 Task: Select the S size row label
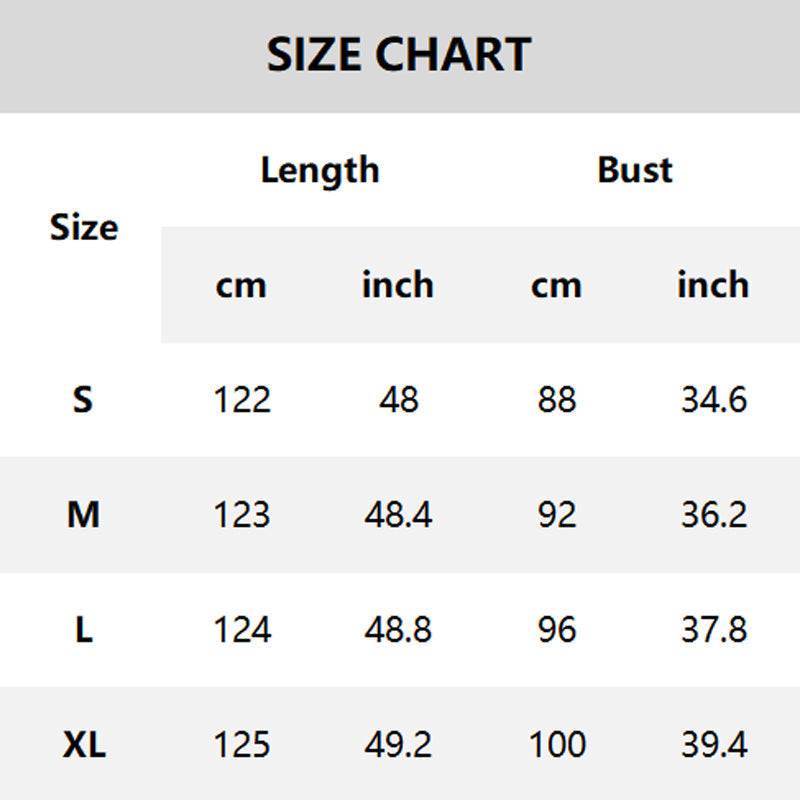tap(83, 400)
